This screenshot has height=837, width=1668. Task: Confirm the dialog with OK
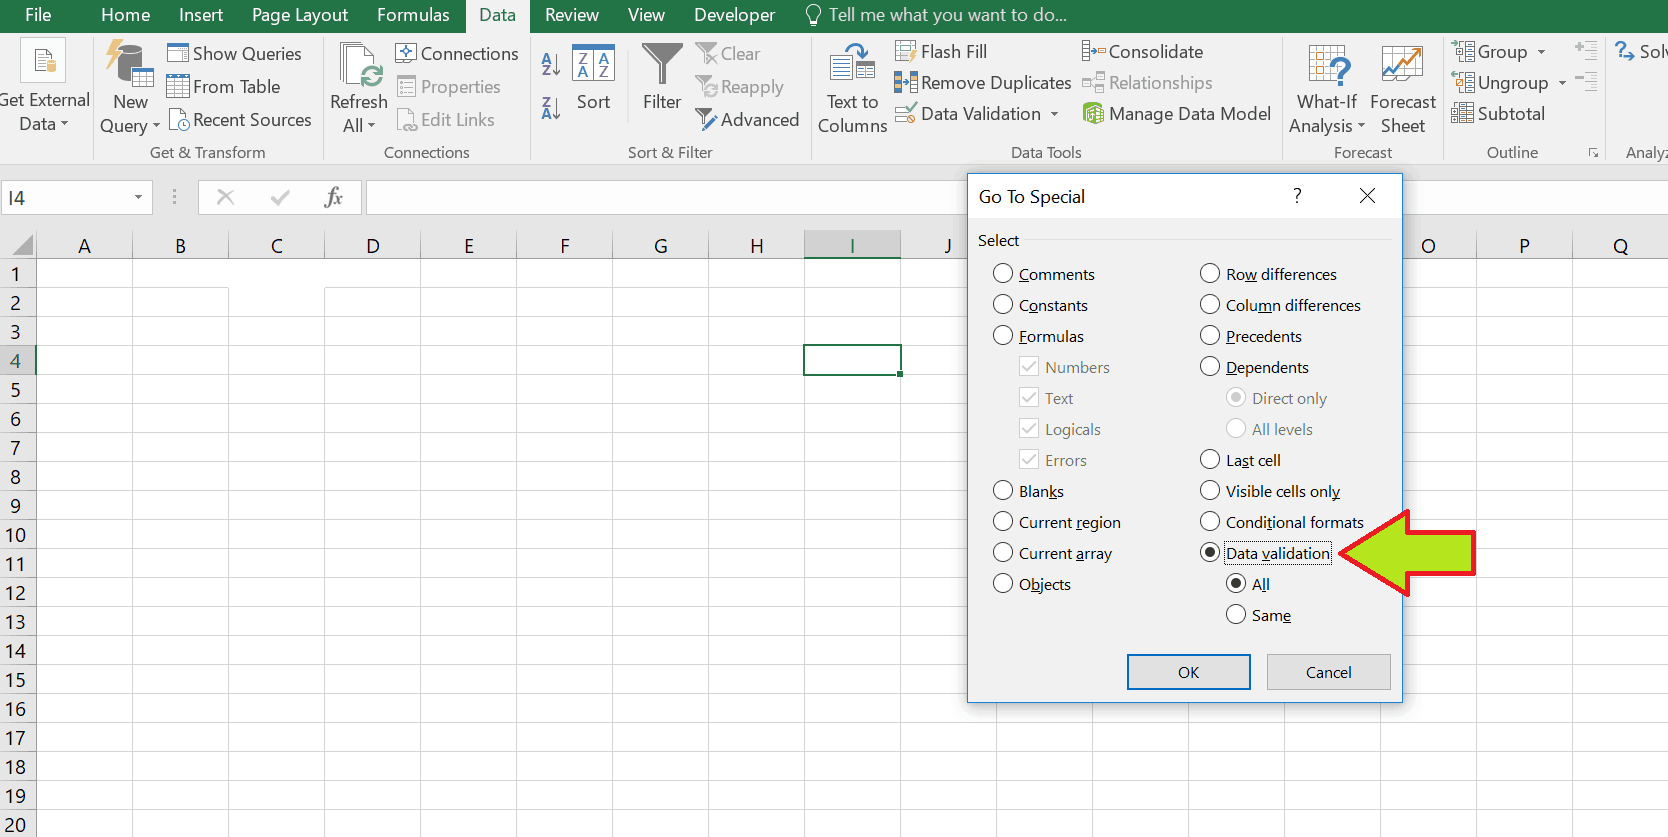coord(1188,672)
